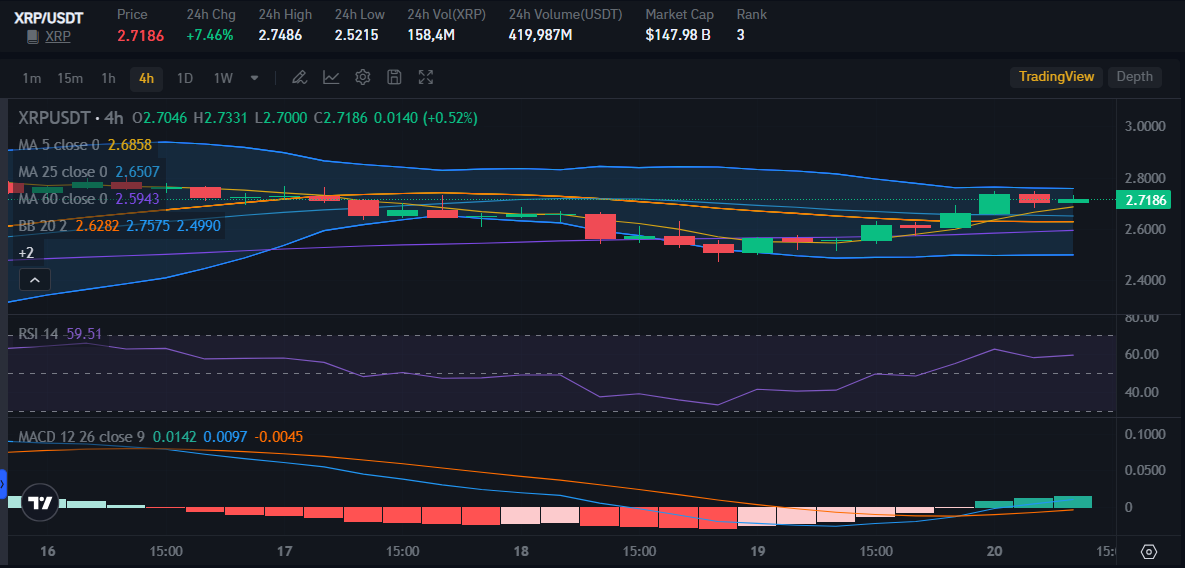Click the Rank 3 value
Viewport: 1185px width, 568px height.
pos(741,35)
